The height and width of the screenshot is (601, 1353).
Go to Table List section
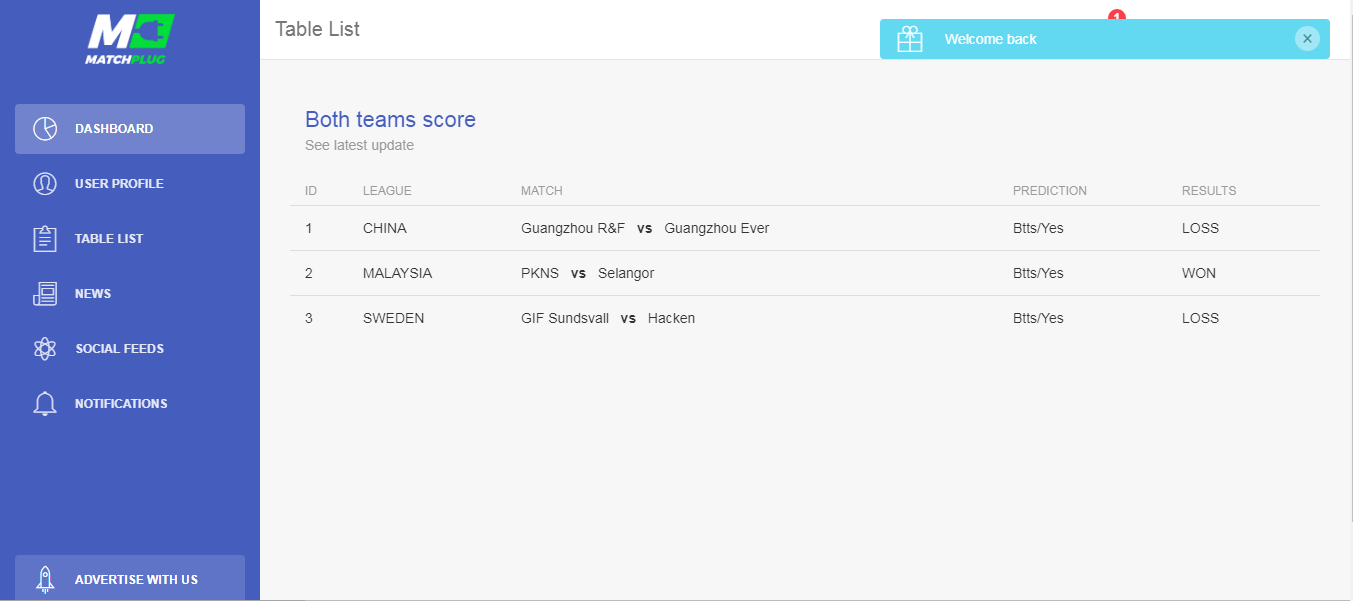(x=130, y=239)
